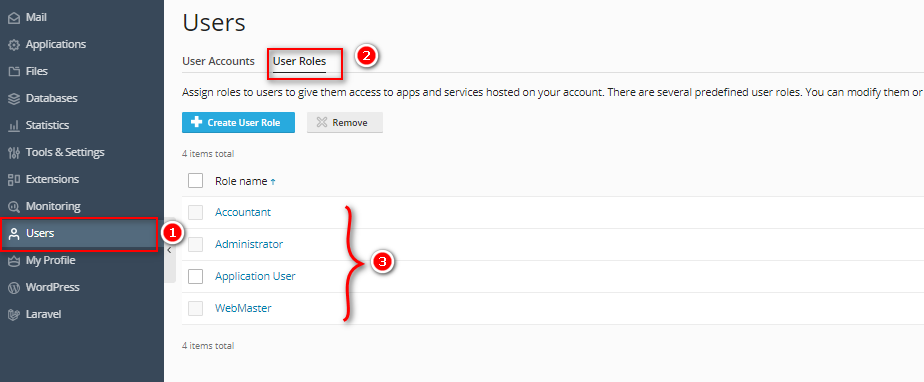
Task: Click the WordPress logo icon
Action: (14, 288)
